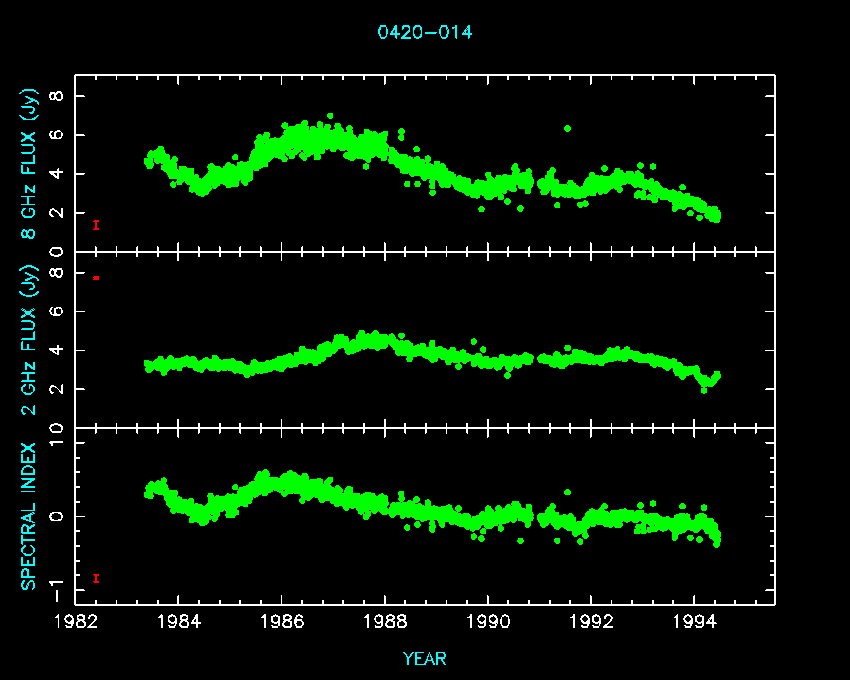
Task: Select the 2 GHz FLUX (Jy) axis label
Action: pos(31,340)
